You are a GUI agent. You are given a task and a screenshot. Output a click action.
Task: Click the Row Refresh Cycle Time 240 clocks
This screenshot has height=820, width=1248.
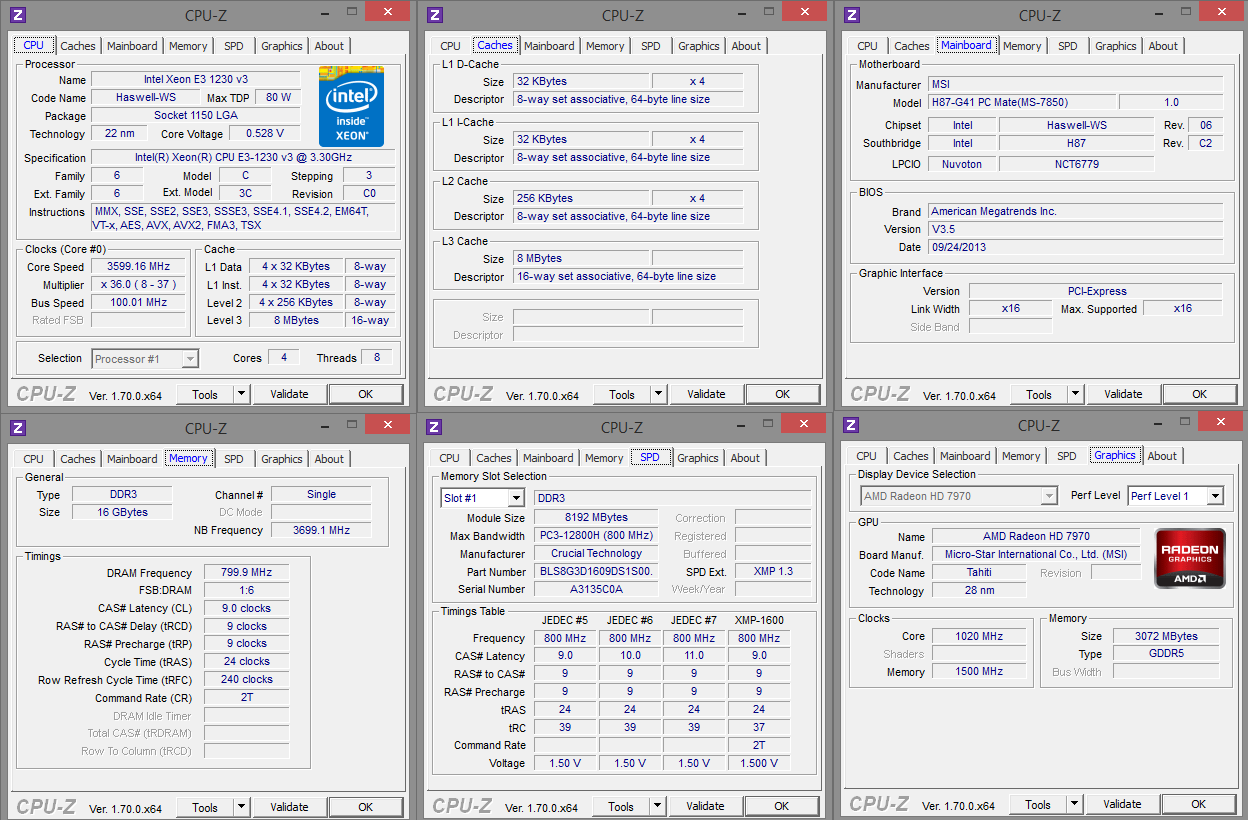click(246, 680)
